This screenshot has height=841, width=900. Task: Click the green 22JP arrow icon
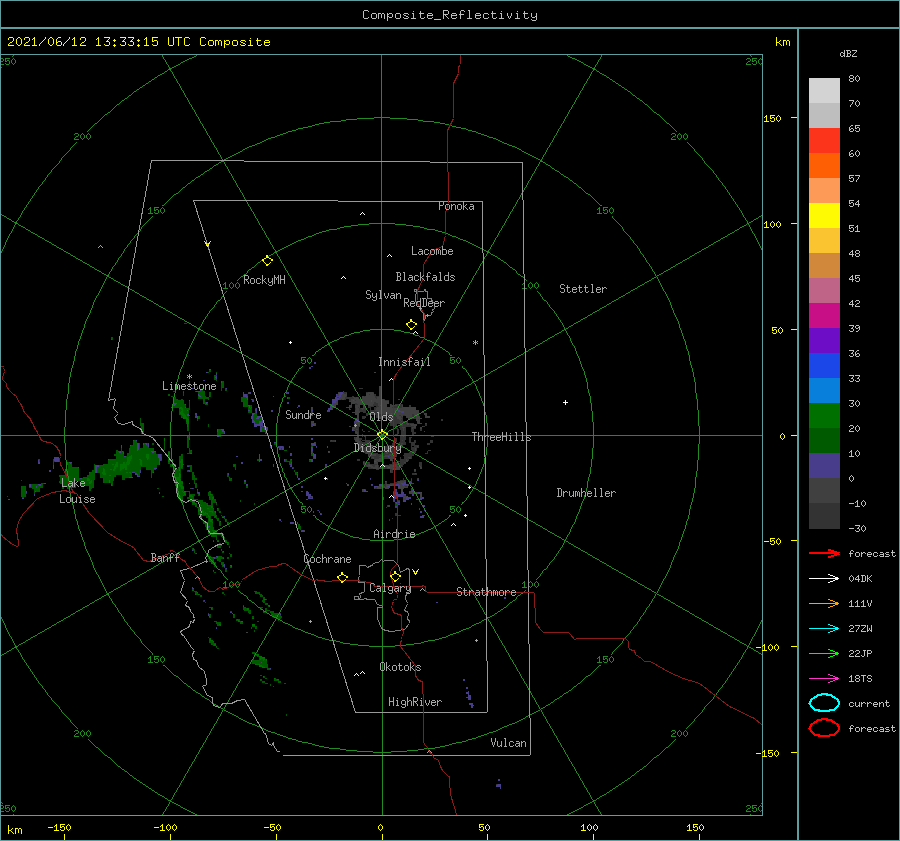tap(824, 653)
